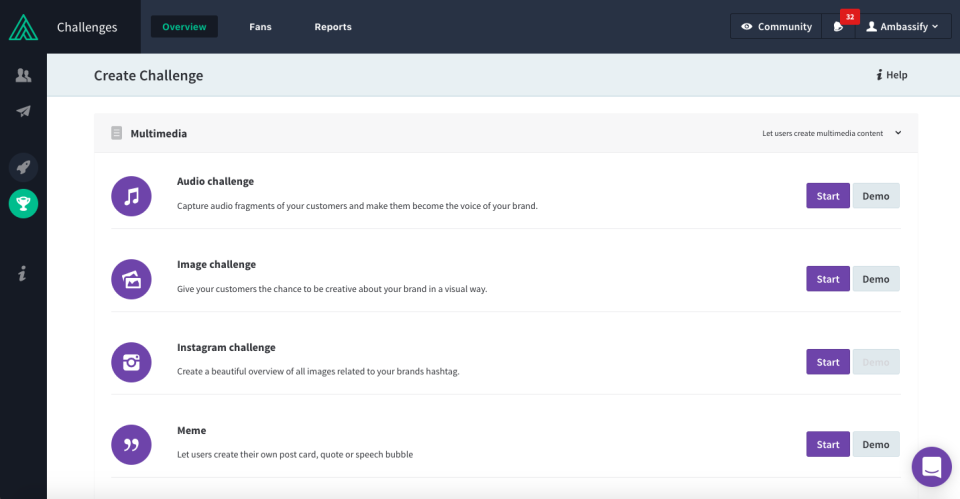The image size is (960, 499).
Task: Open the Community view button
Action: coord(776,26)
